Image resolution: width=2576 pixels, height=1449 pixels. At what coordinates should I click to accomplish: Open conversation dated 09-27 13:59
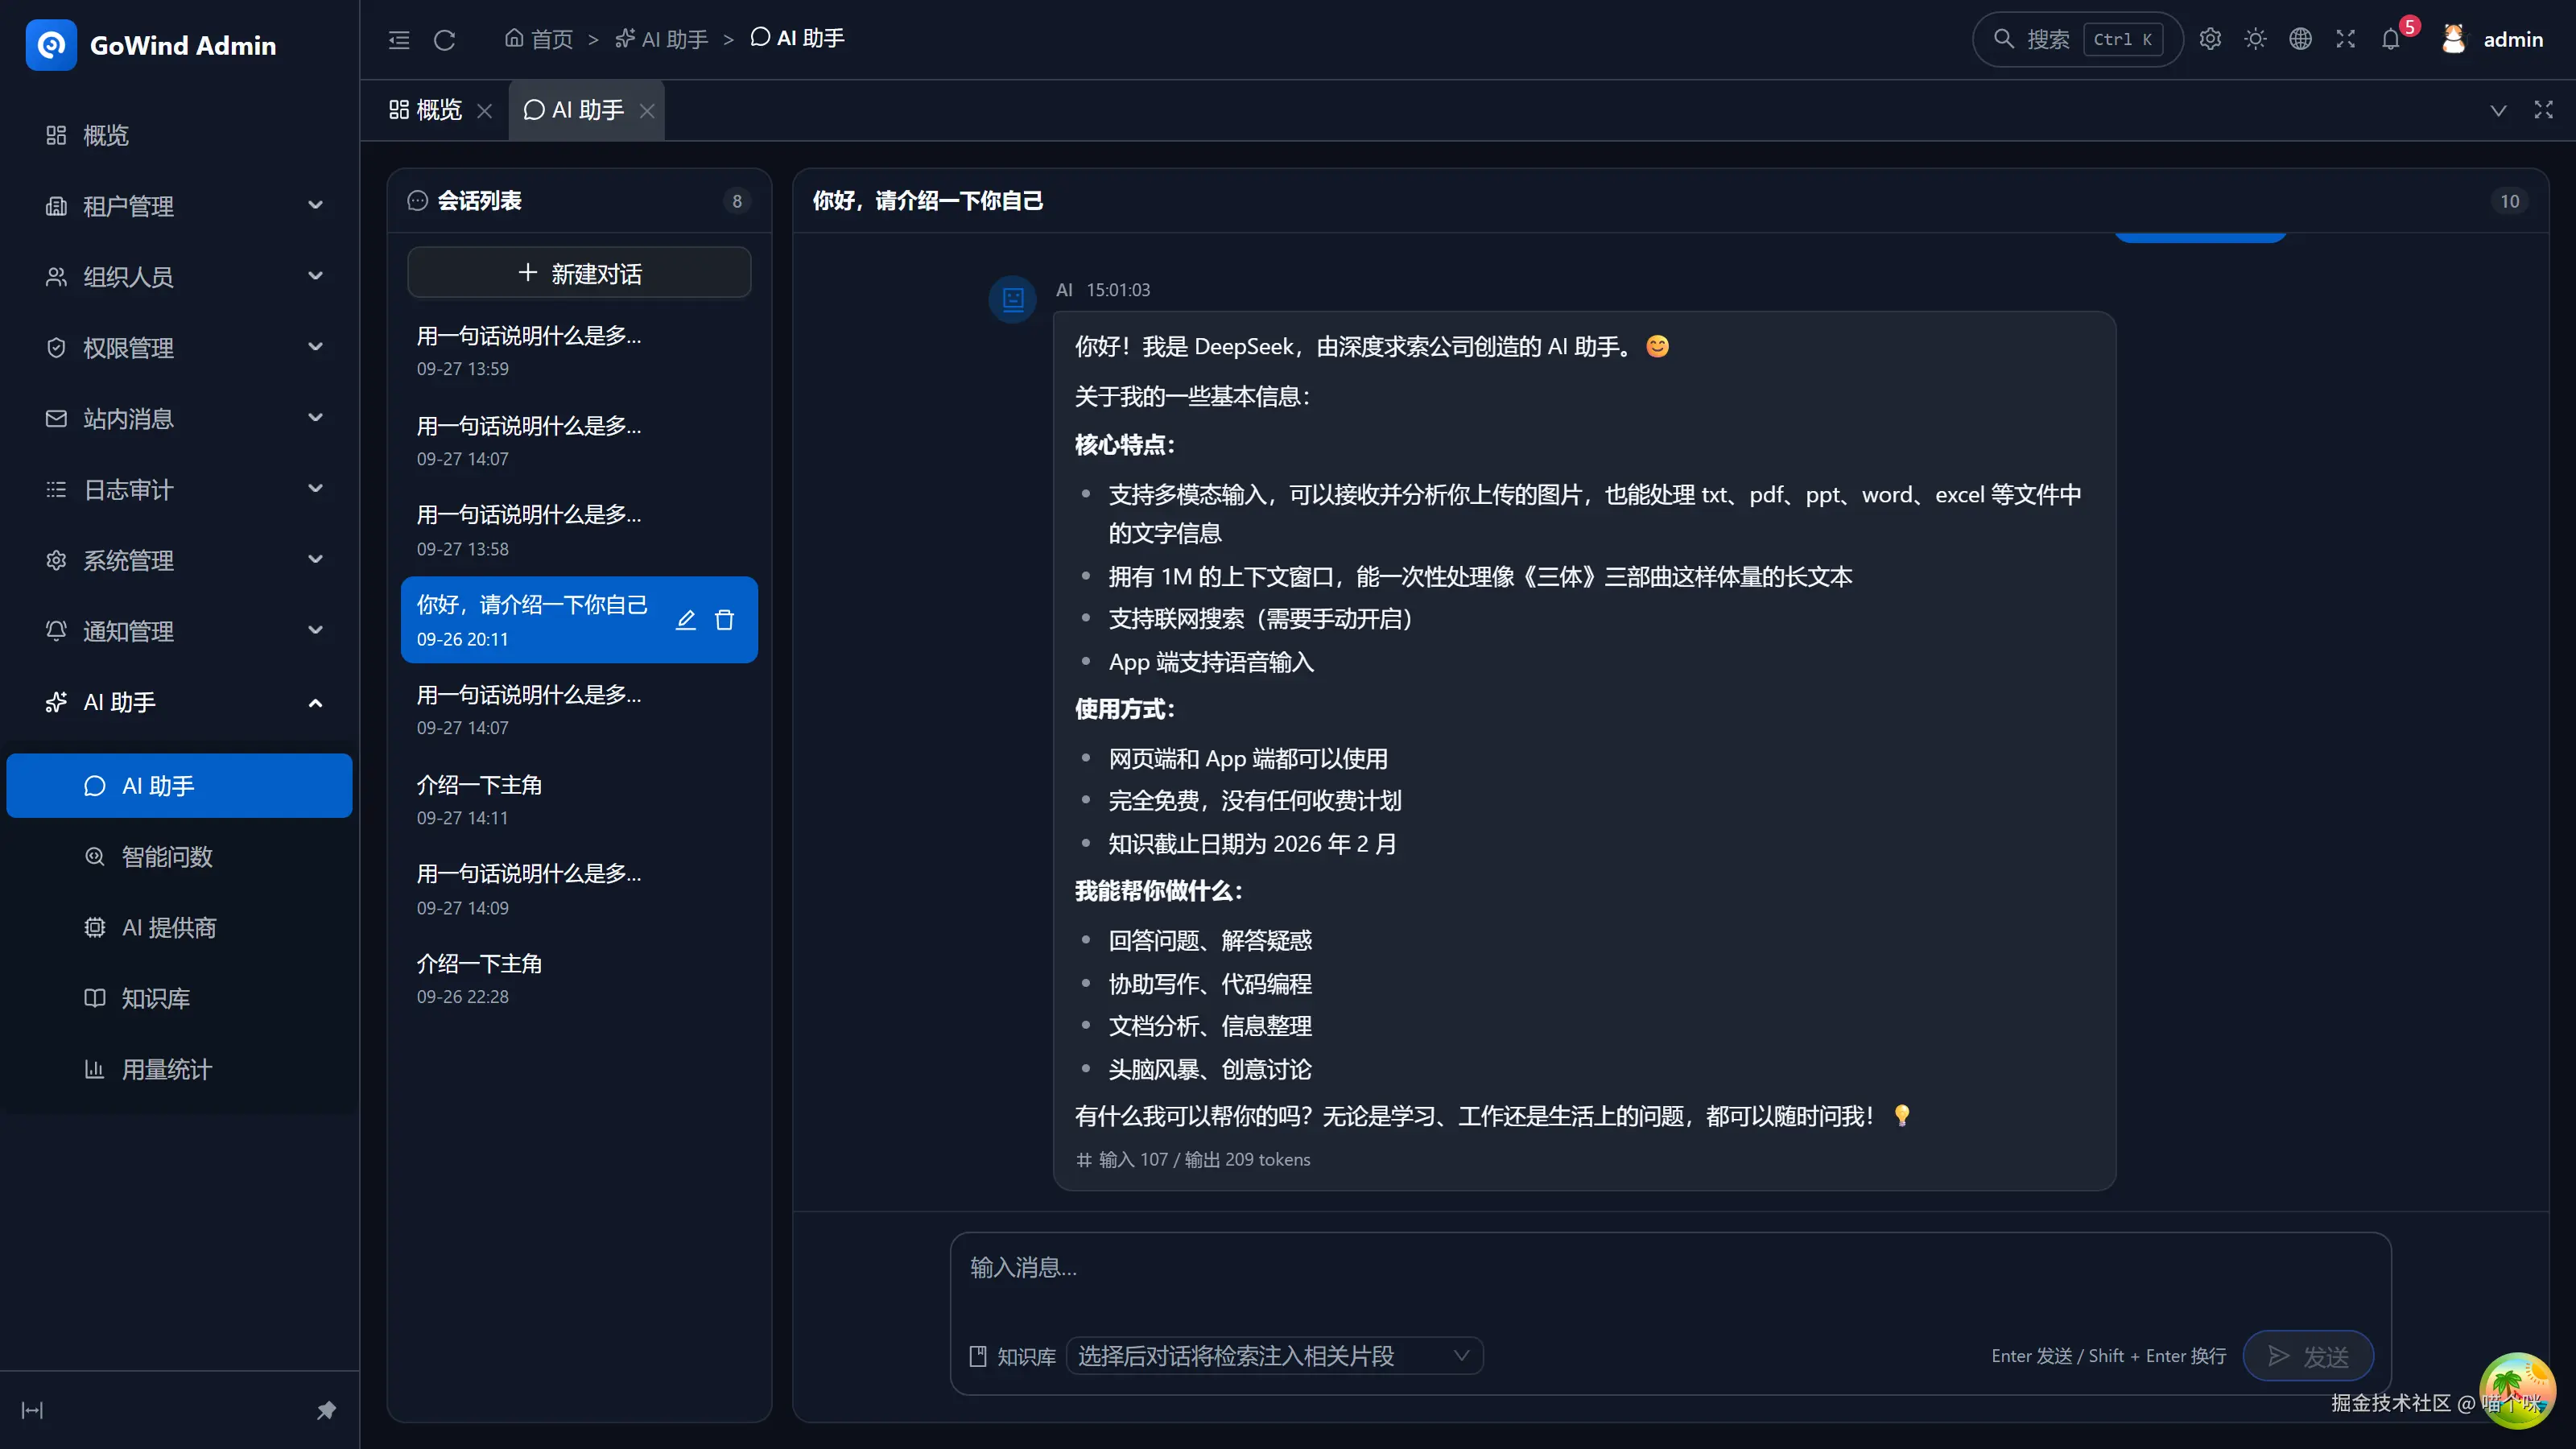[579, 351]
